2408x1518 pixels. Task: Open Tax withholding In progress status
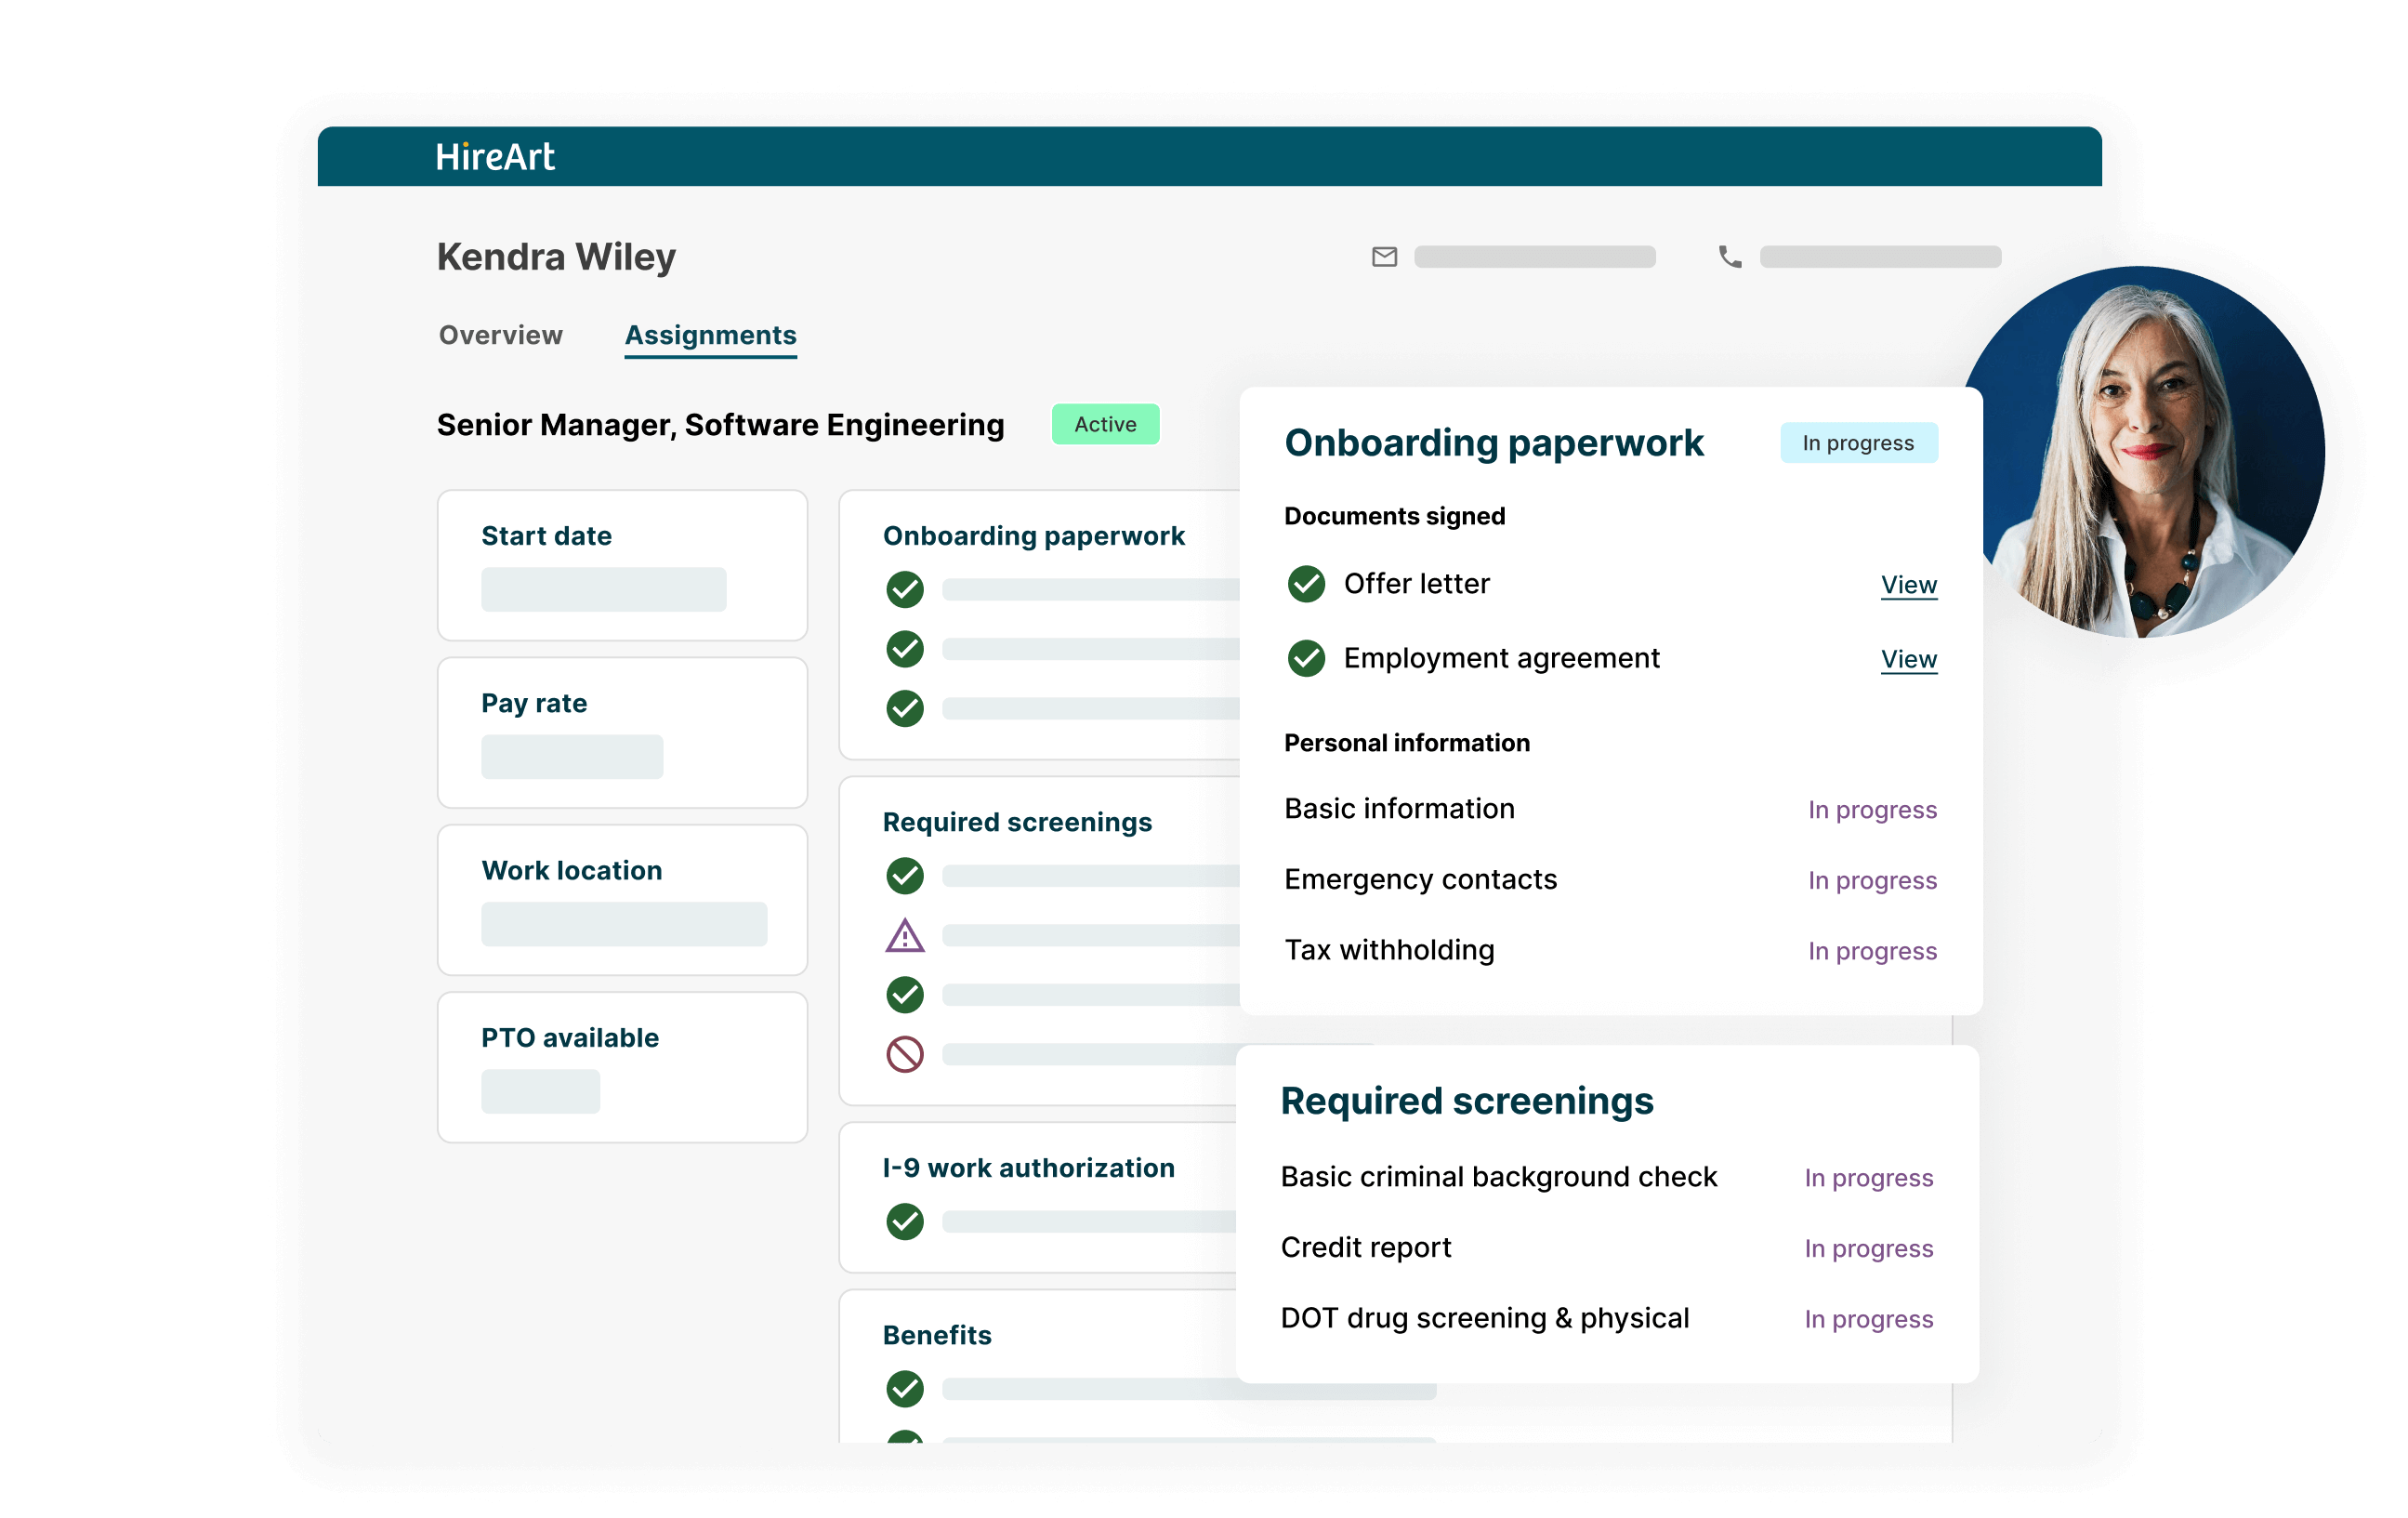click(x=1871, y=951)
